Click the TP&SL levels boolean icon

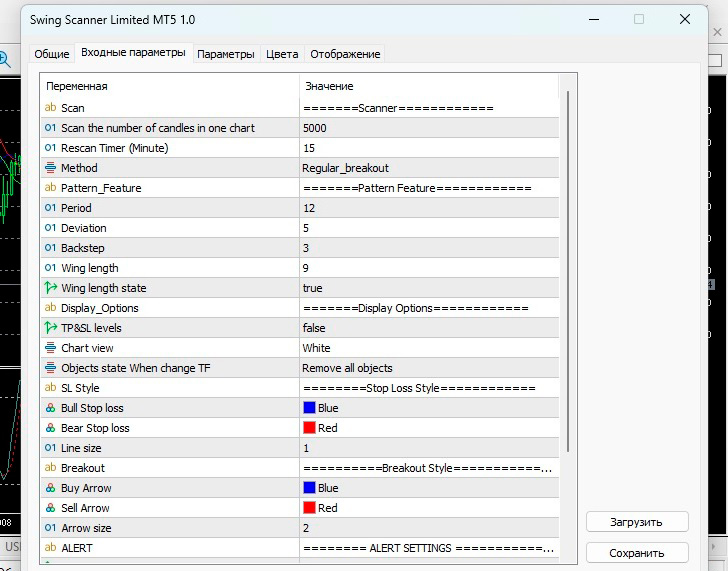click(51, 328)
